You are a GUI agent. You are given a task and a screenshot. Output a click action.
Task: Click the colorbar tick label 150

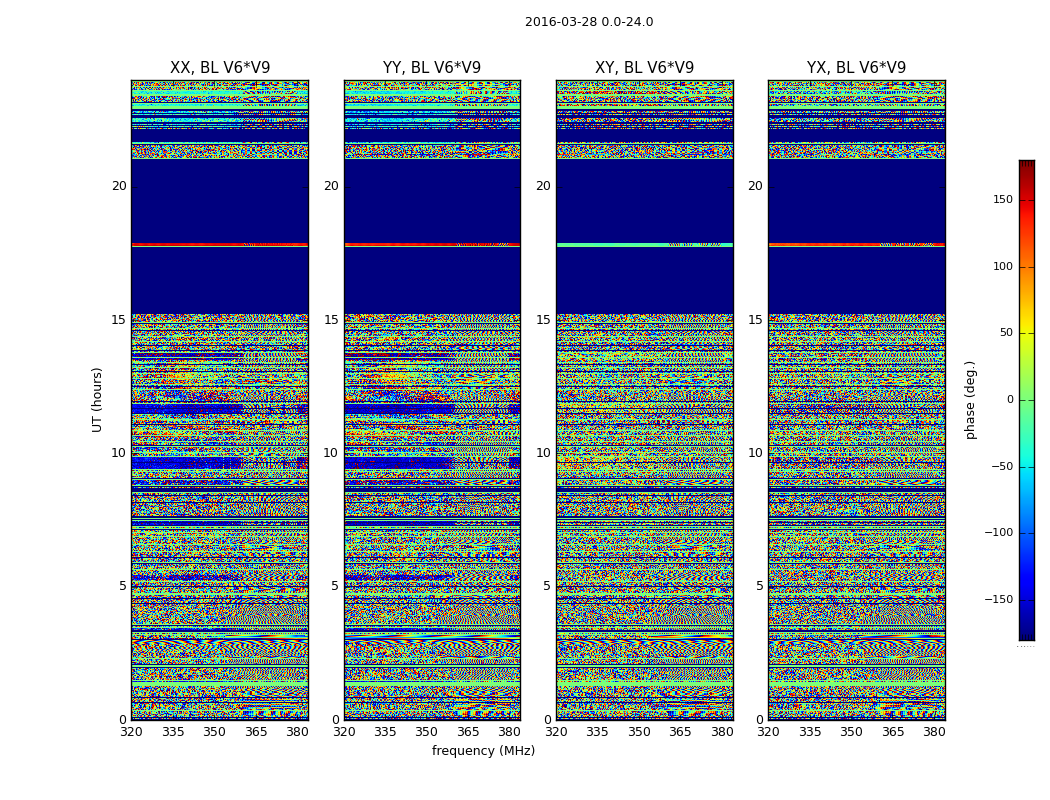tap(1002, 200)
